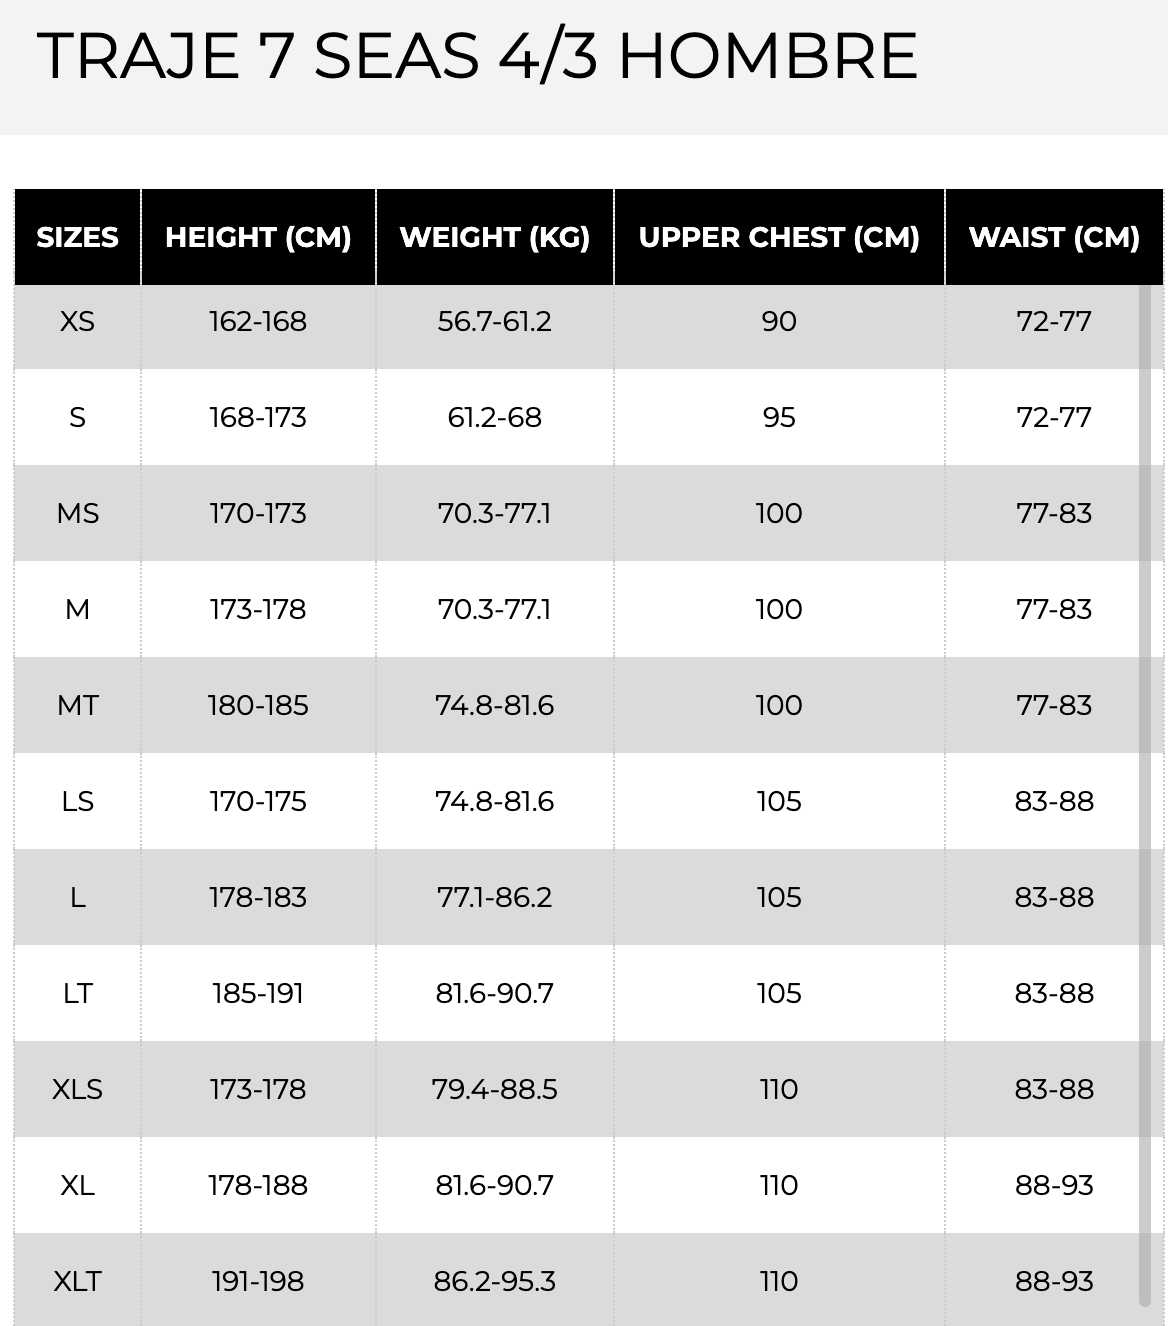The image size is (1168, 1326).
Task: Click weight value 77.1-86.2
Action: point(494,897)
